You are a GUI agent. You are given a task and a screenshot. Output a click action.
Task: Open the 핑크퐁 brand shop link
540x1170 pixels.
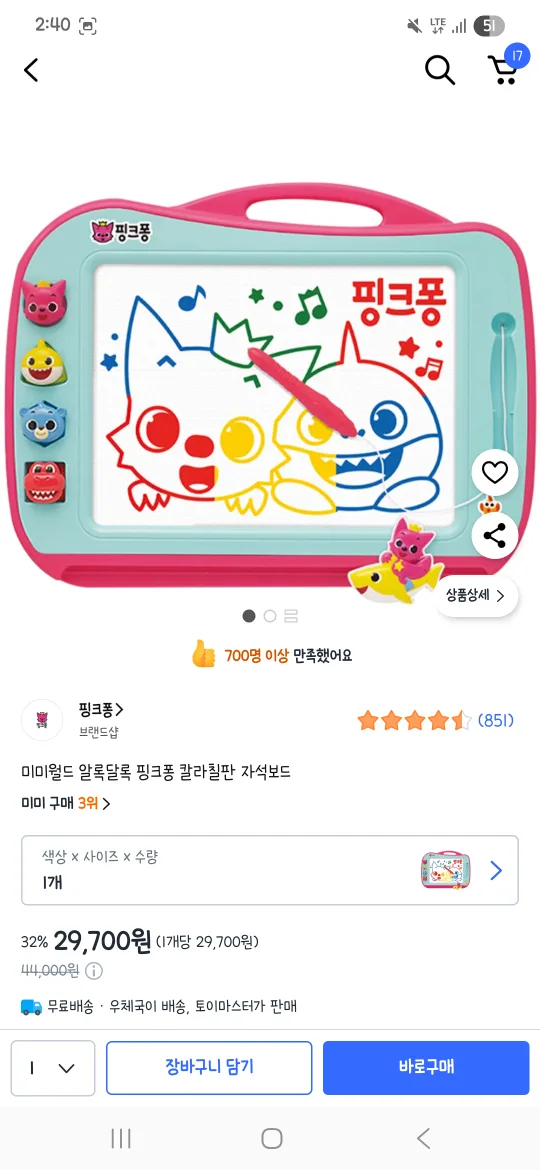(101, 709)
